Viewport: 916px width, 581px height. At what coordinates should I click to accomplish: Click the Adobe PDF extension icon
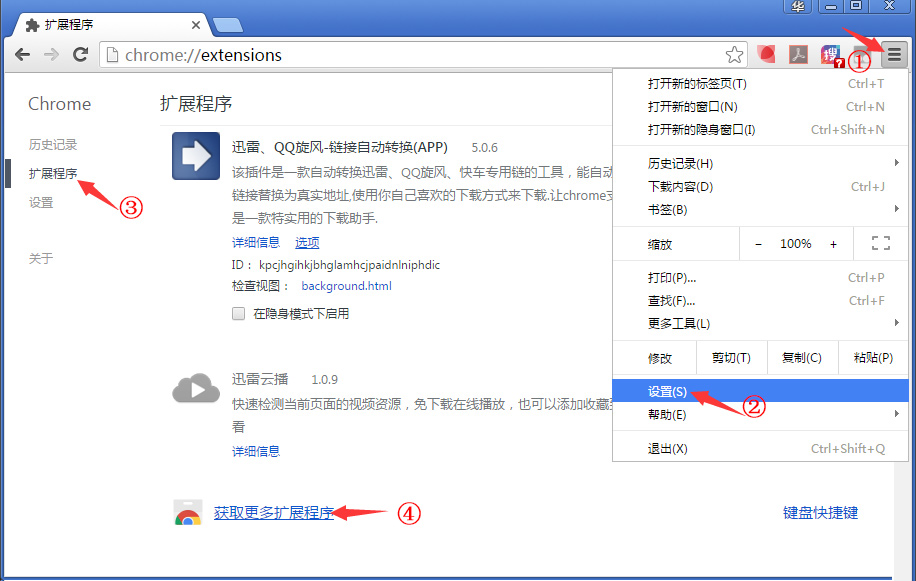(799, 55)
